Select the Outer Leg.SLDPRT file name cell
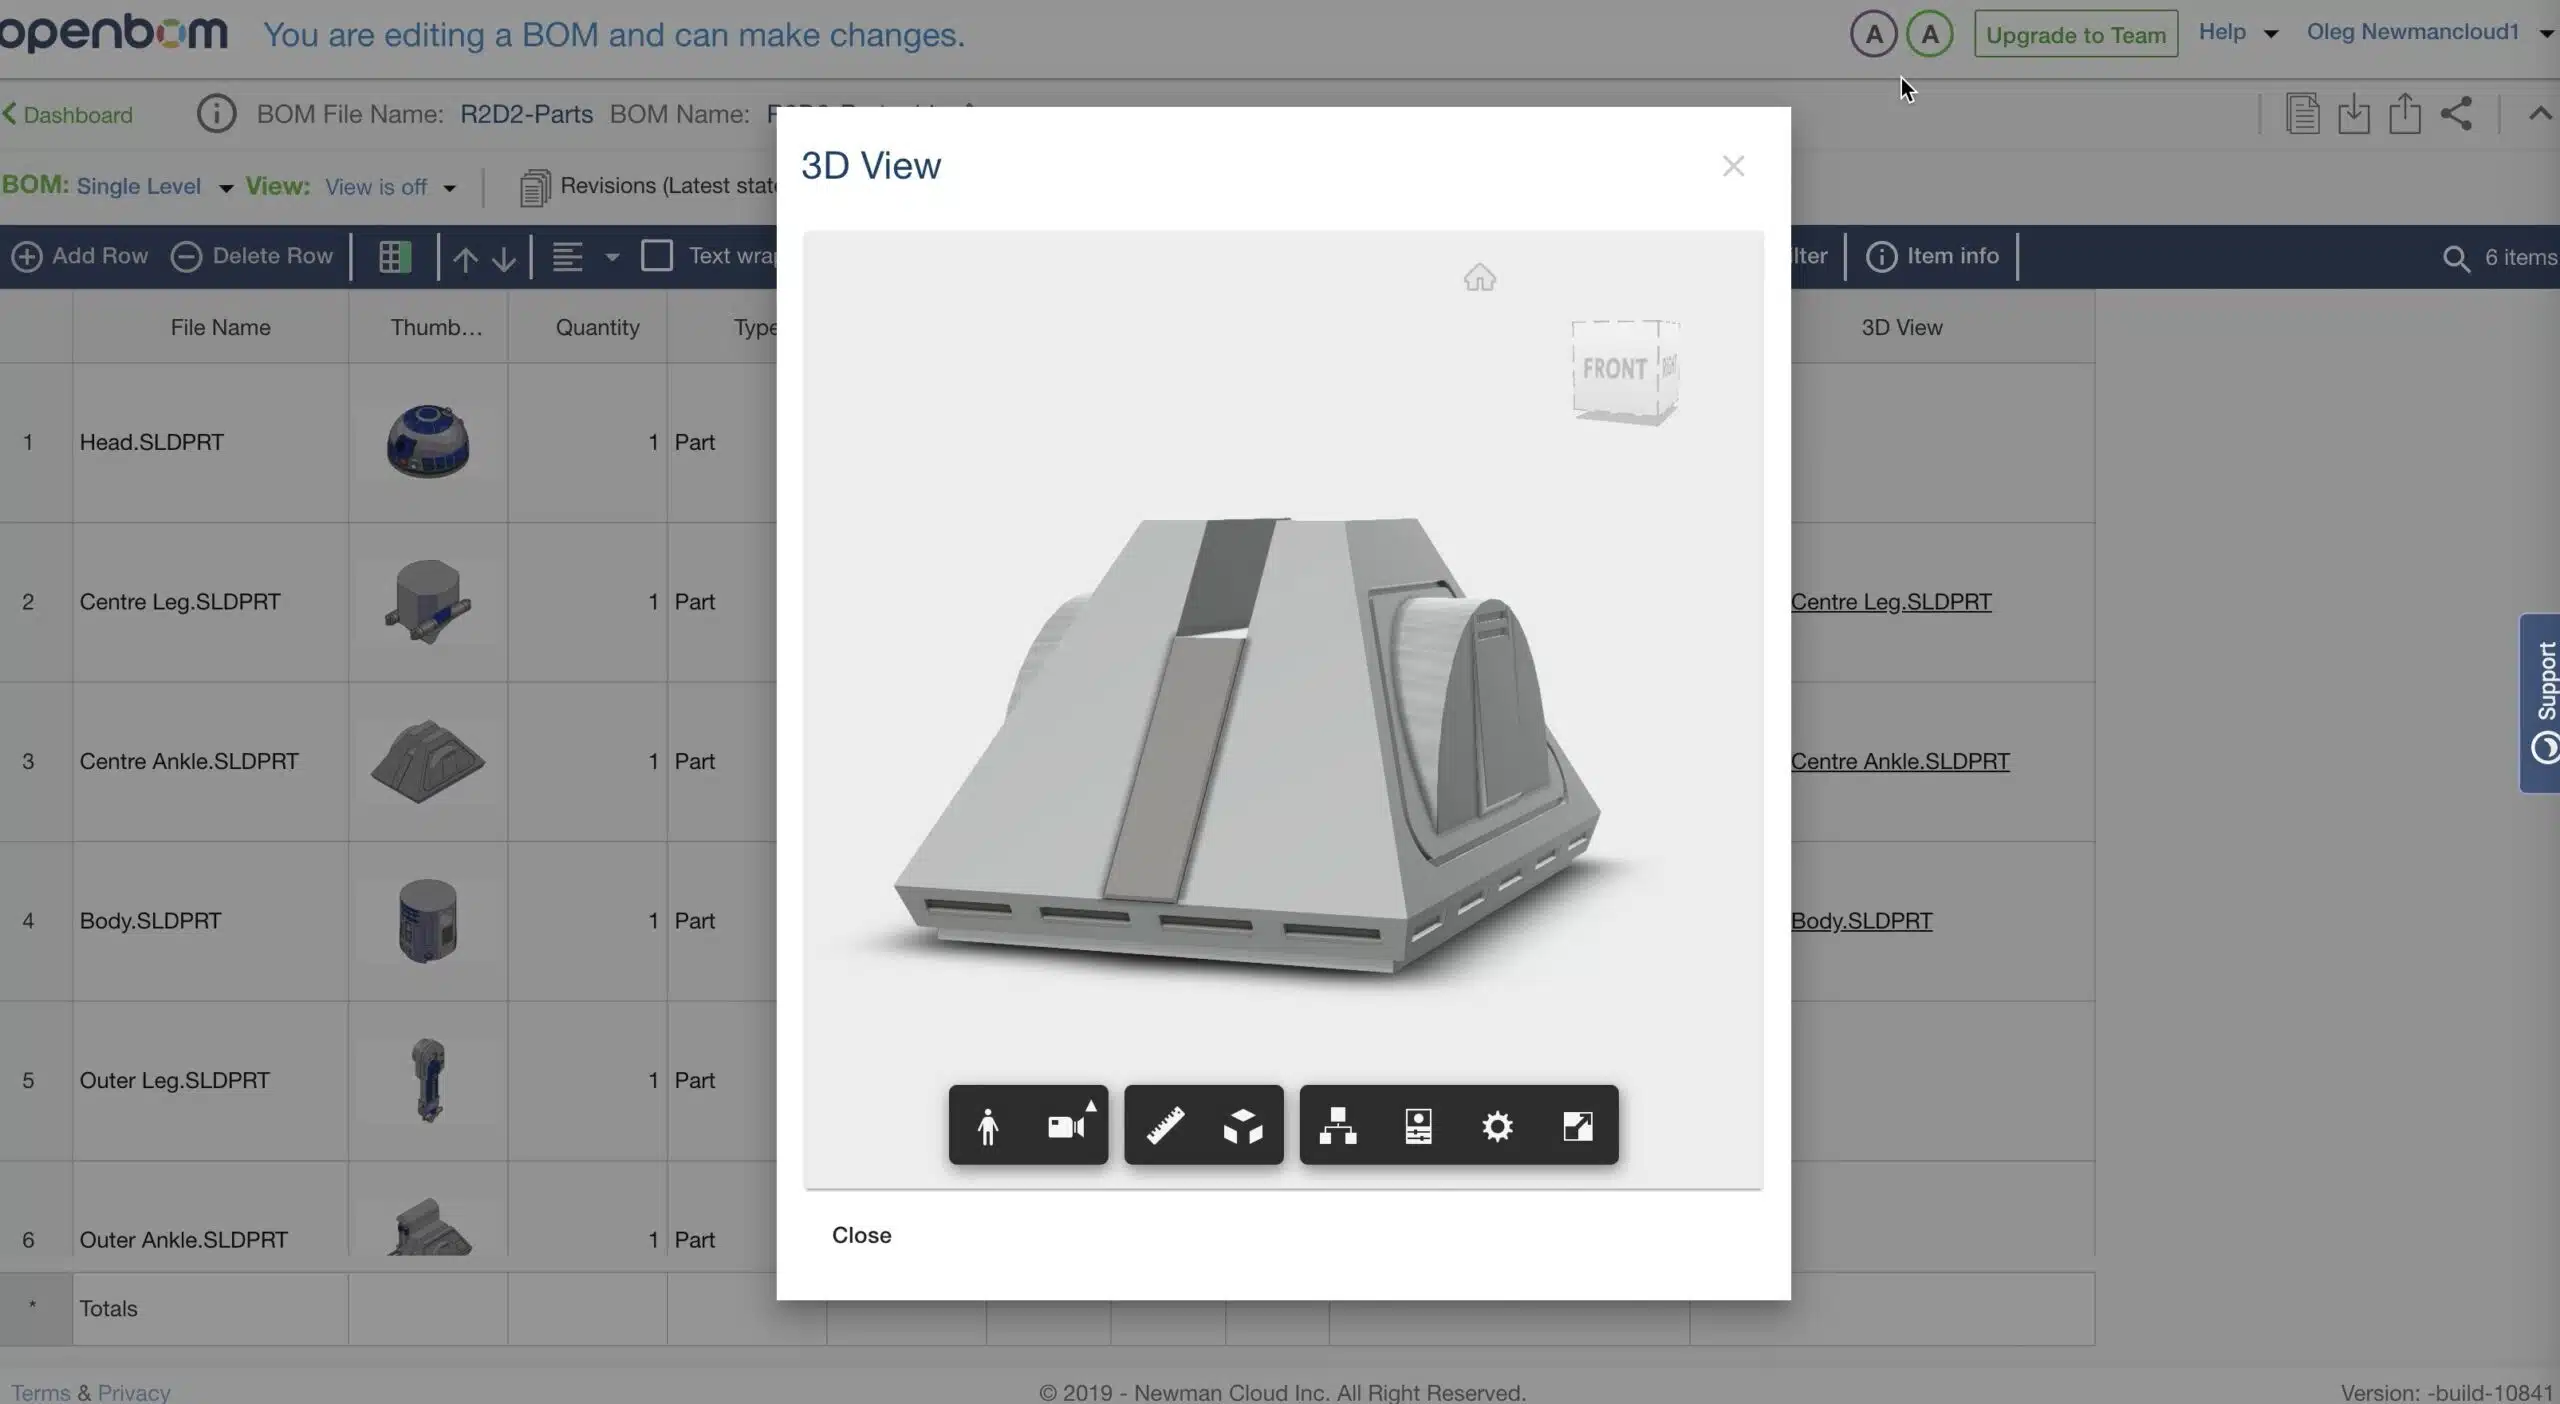This screenshot has width=2560, height=1404. pos(210,1081)
